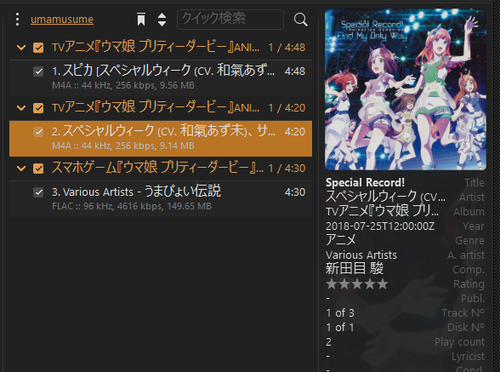Screen dimensions: 500x372
Task: Open the umamusume playlist link
Action: [62, 19]
